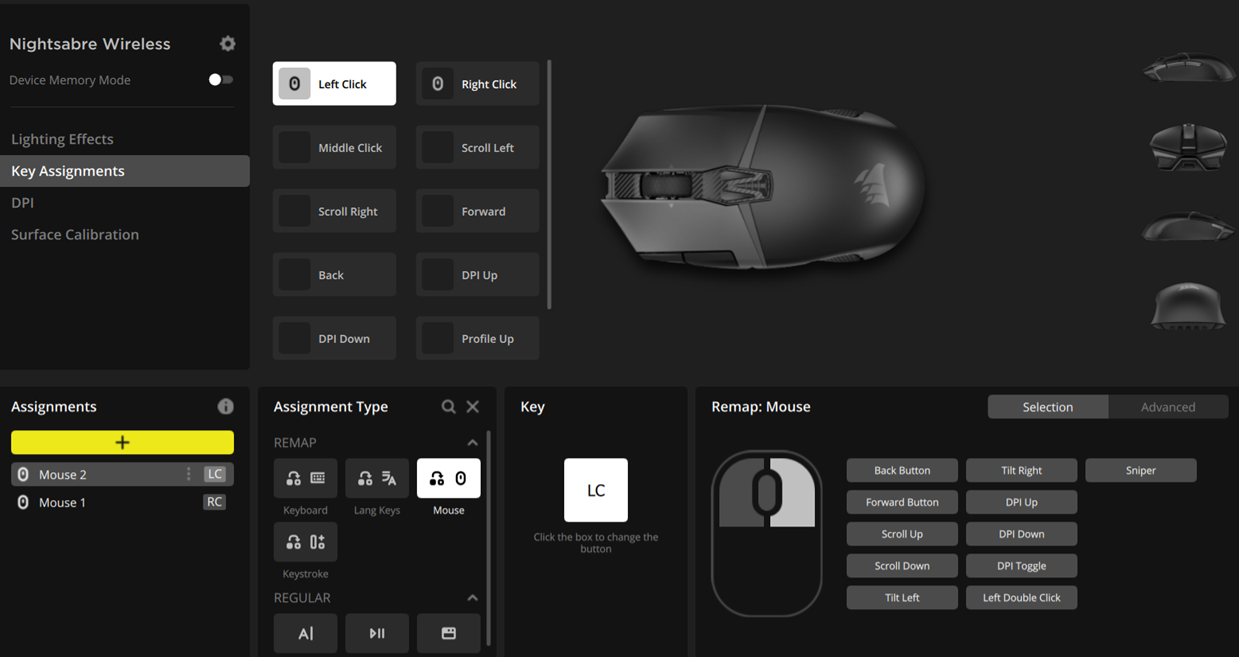The width and height of the screenshot is (1239, 657).
Task: Toggle Device Memory Mode switch
Action: pos(220,80)
